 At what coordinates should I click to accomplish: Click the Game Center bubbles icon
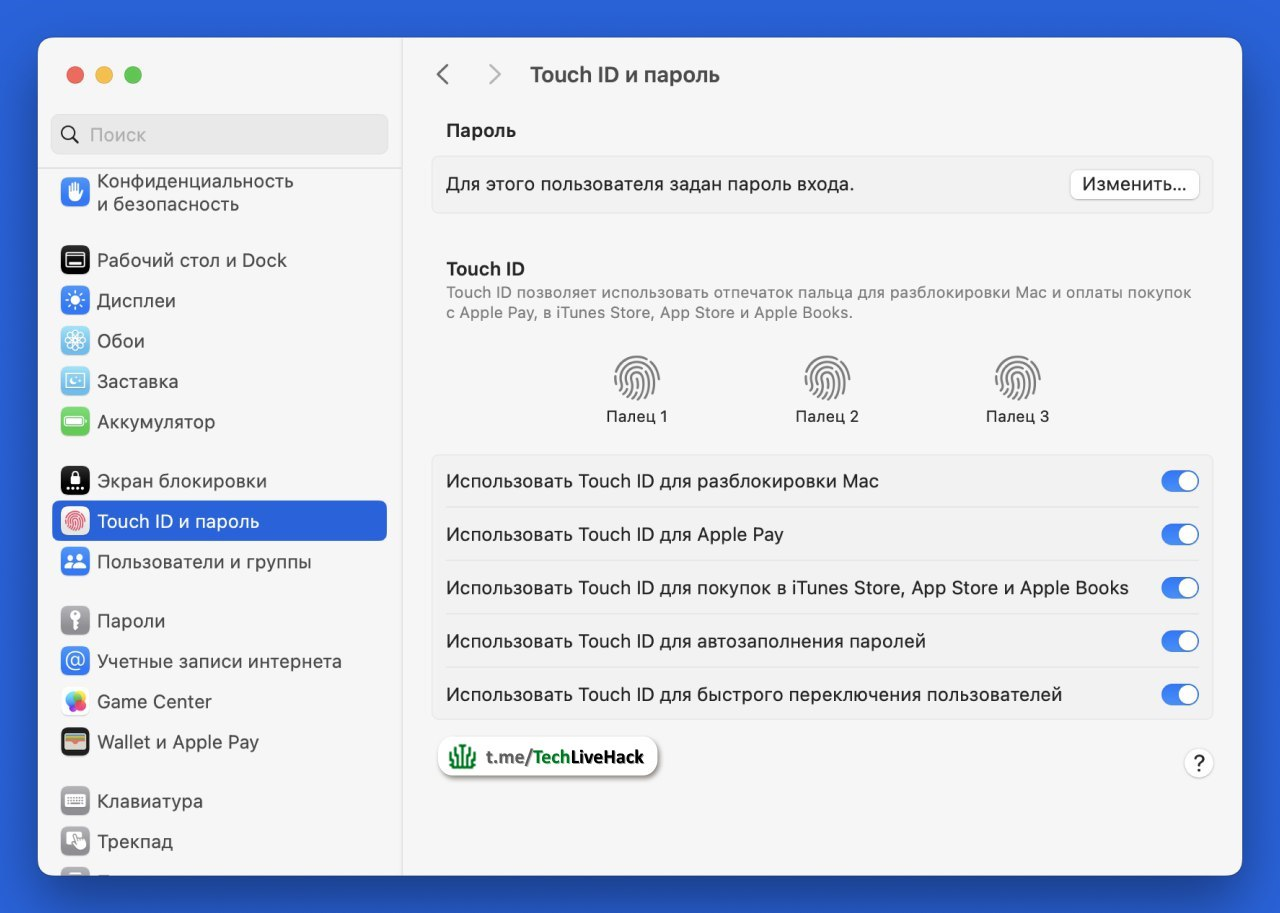click(75, 702)
